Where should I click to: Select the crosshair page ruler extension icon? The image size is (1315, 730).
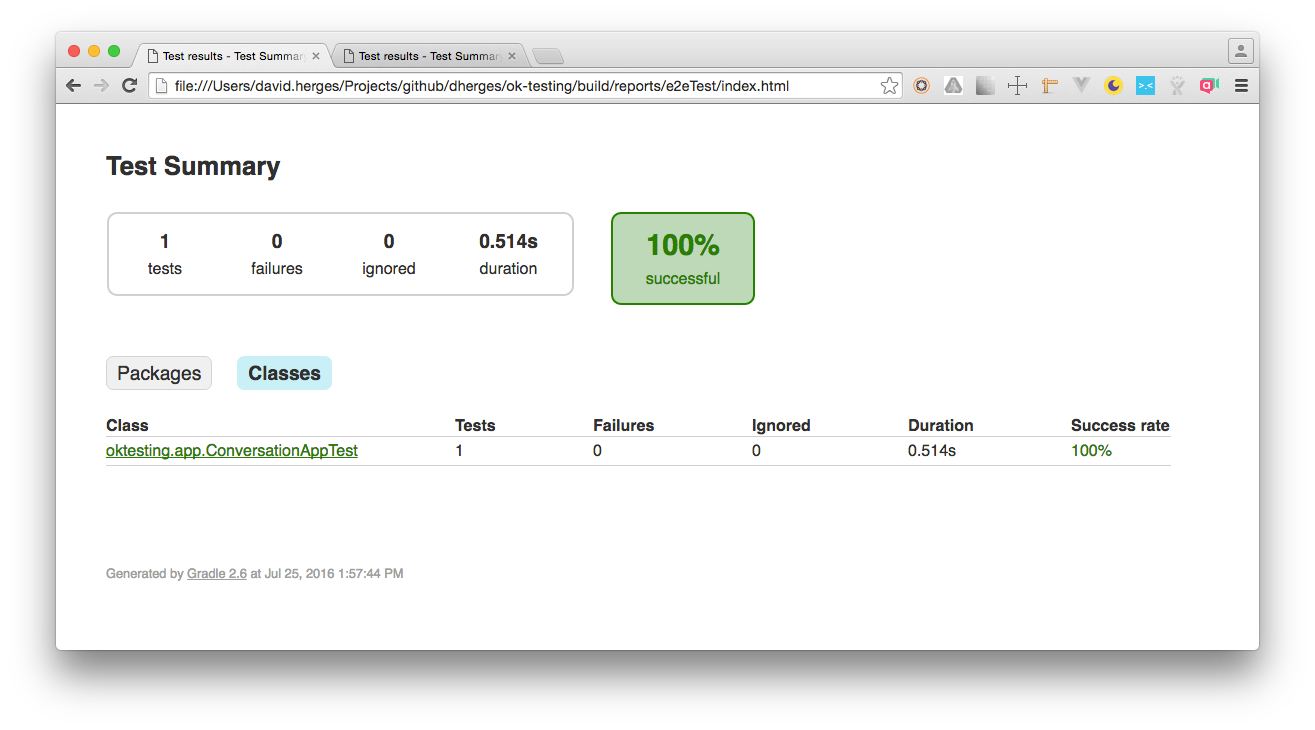pos(1017,85)
